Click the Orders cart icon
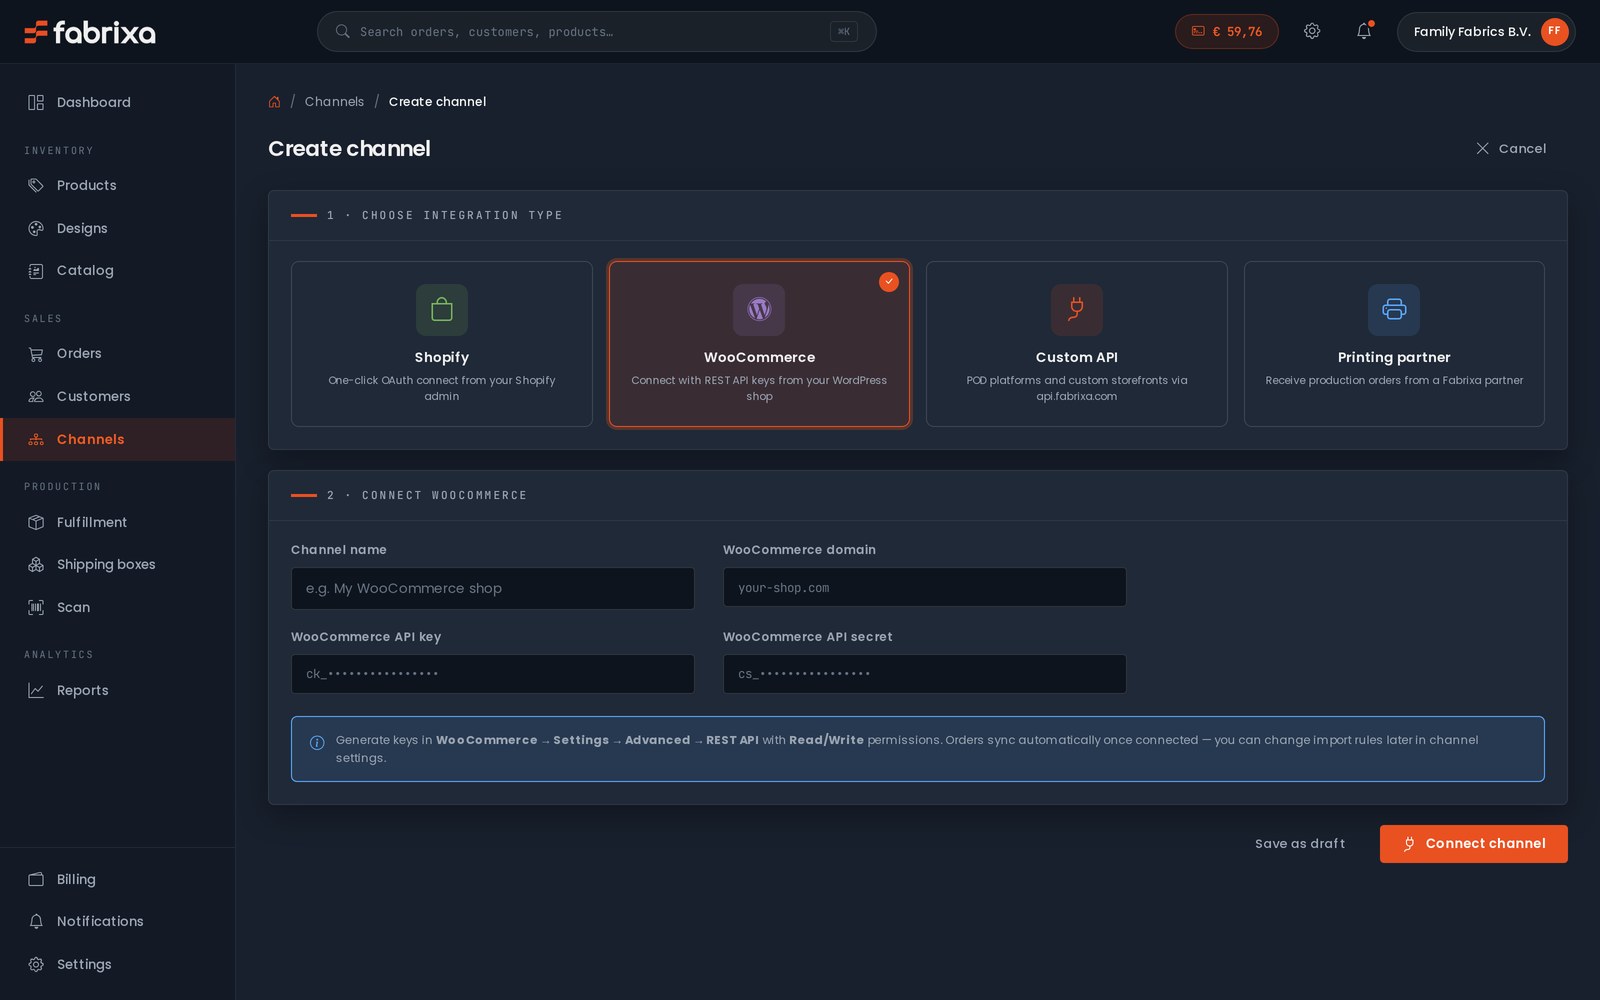The image size is (1600, 1000). pyautogui.click(x=36, y=353)
